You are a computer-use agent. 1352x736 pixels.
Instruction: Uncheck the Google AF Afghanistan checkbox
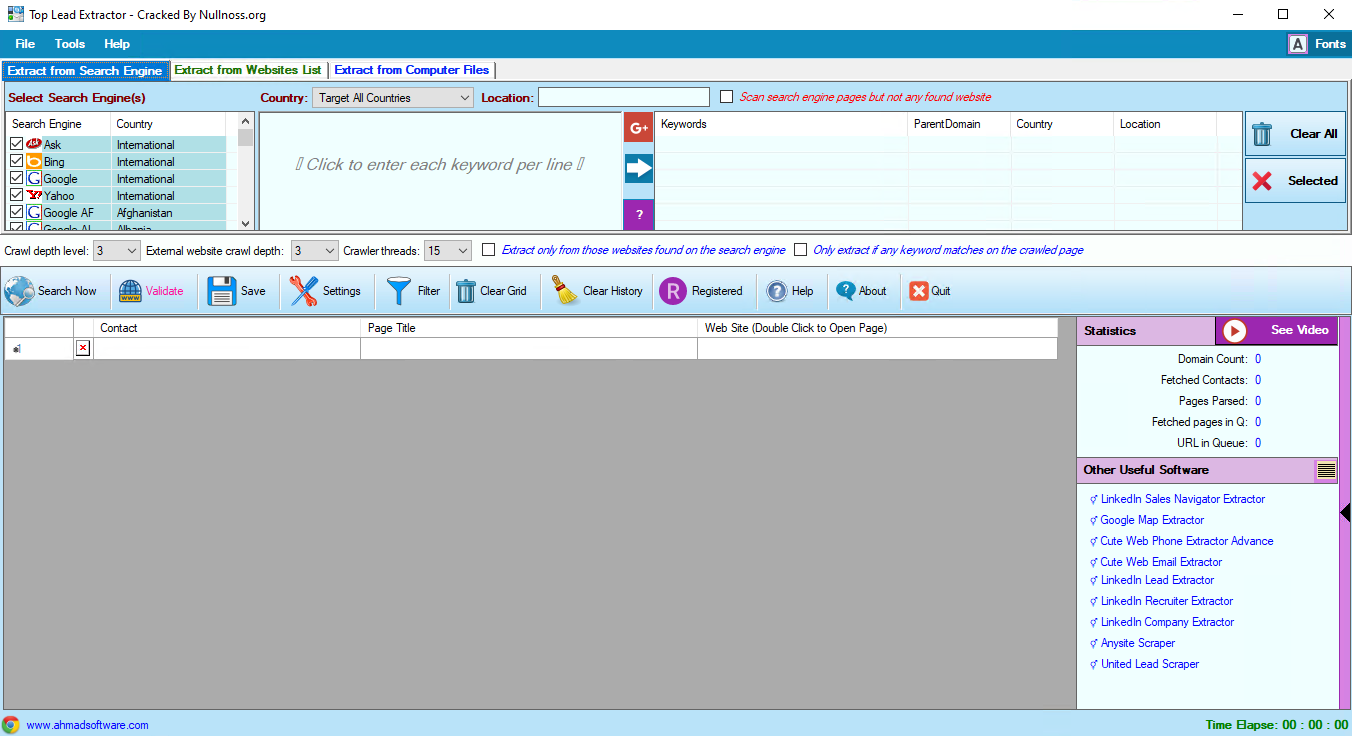(16, 213)
